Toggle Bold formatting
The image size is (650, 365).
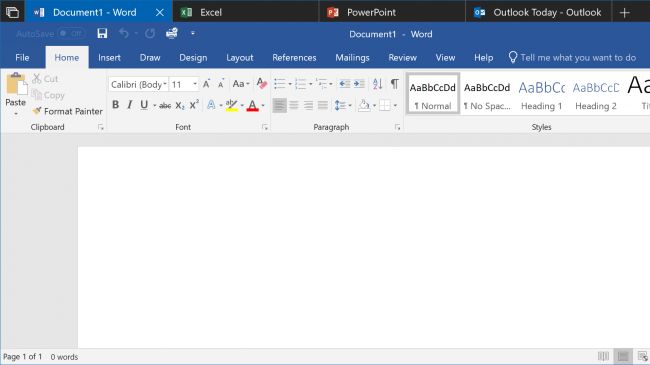116,105
